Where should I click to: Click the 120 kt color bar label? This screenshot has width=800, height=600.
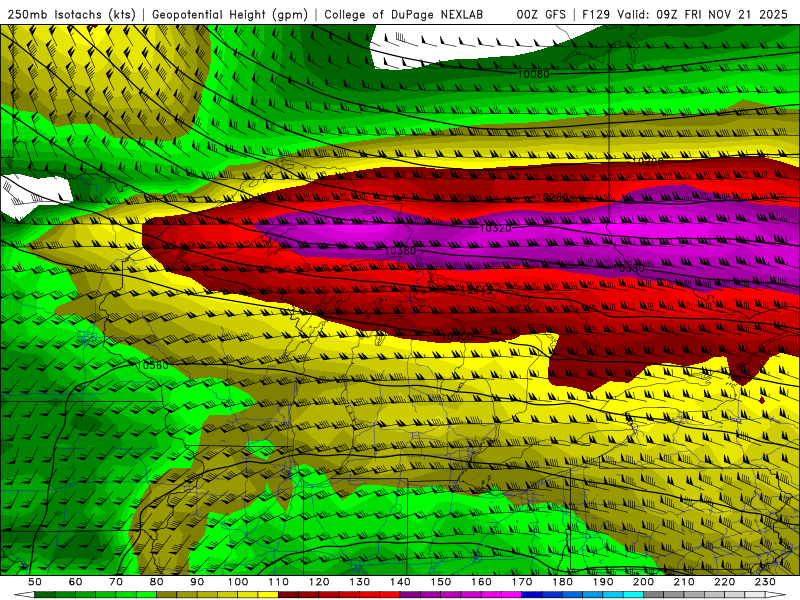[x=319, y=582]
